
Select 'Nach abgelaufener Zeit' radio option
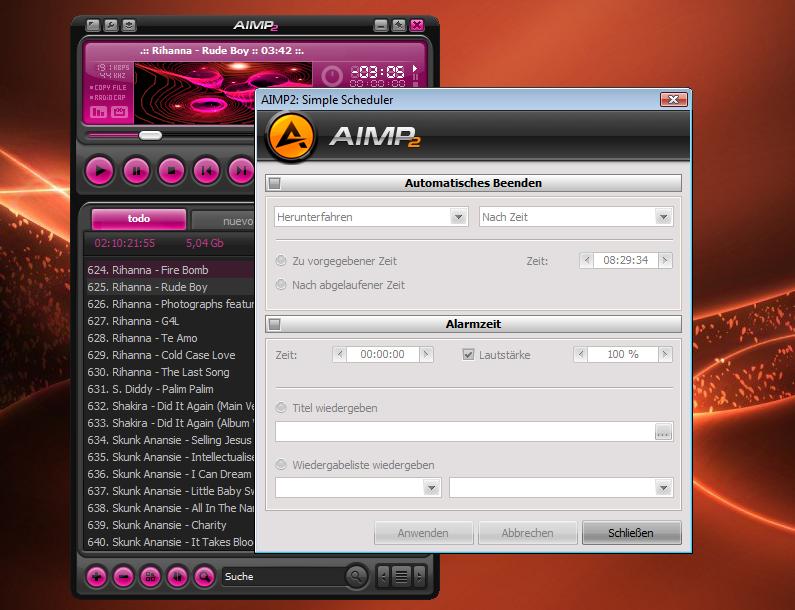[x=280, y=285]
